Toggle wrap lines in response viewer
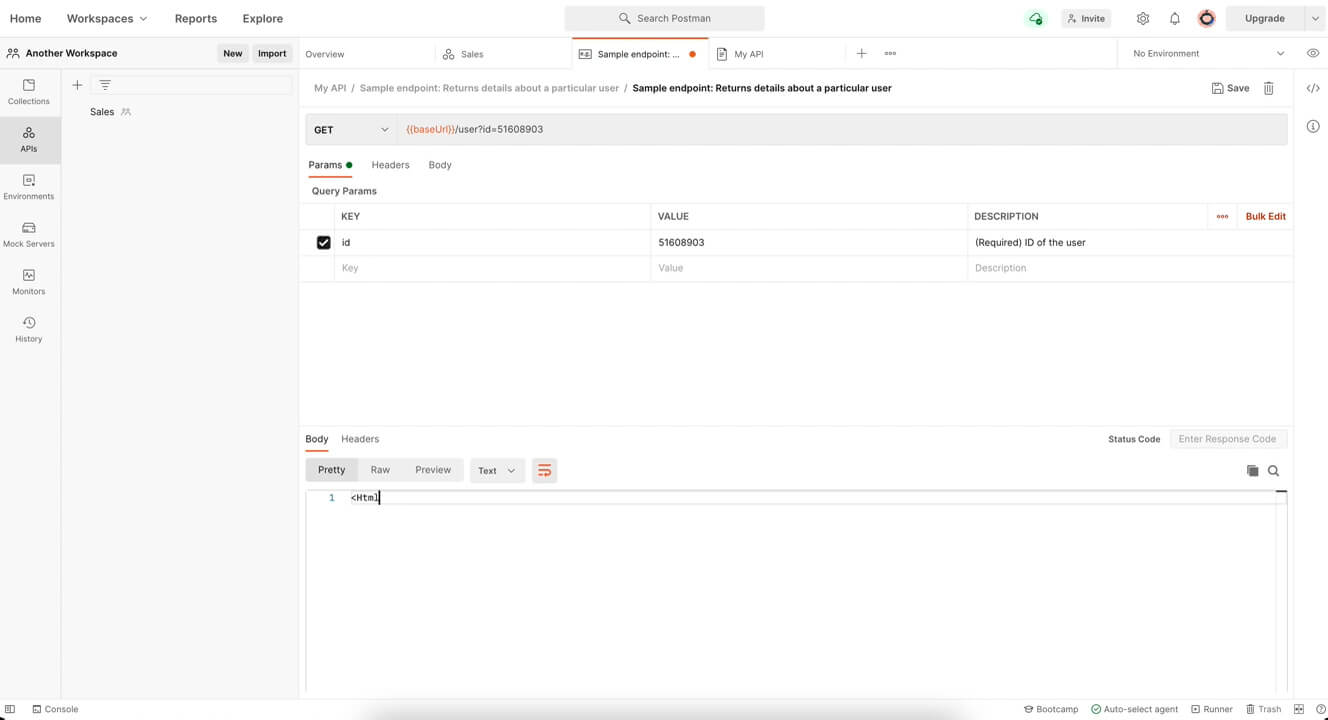The image size is (1328, 720). [544, 470]
